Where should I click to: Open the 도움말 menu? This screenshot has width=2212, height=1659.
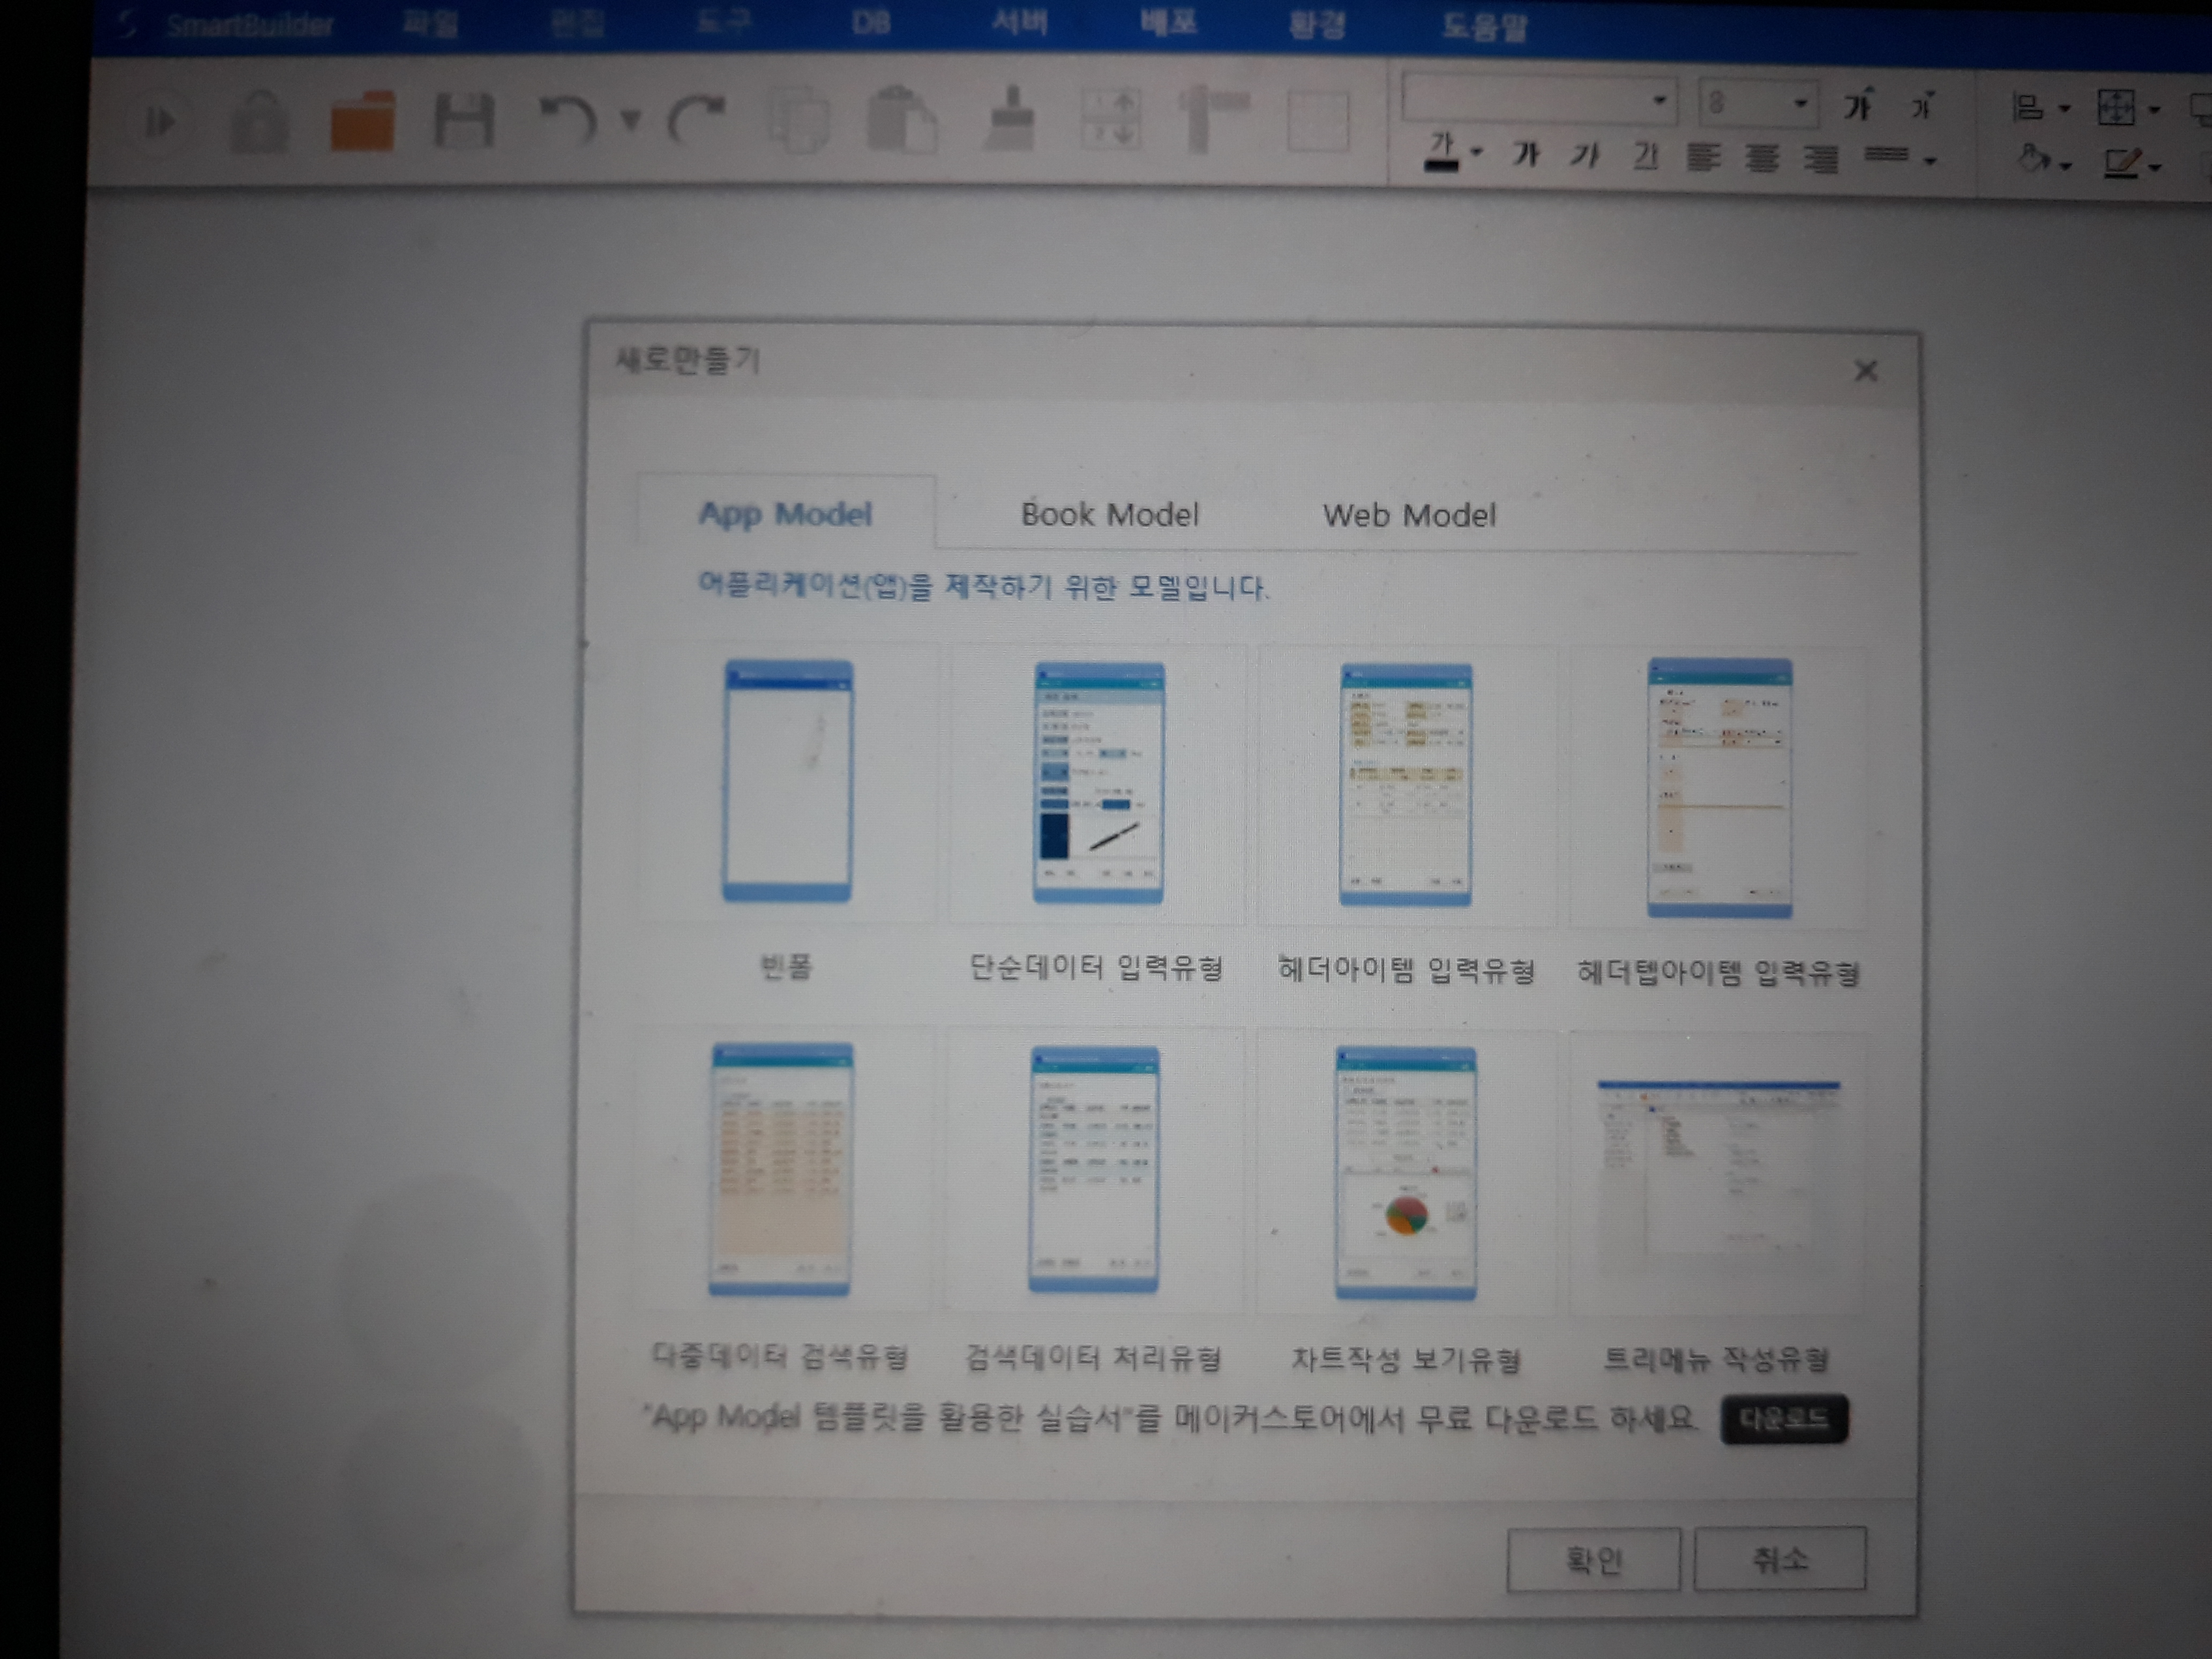click(x=1484, y=25)
